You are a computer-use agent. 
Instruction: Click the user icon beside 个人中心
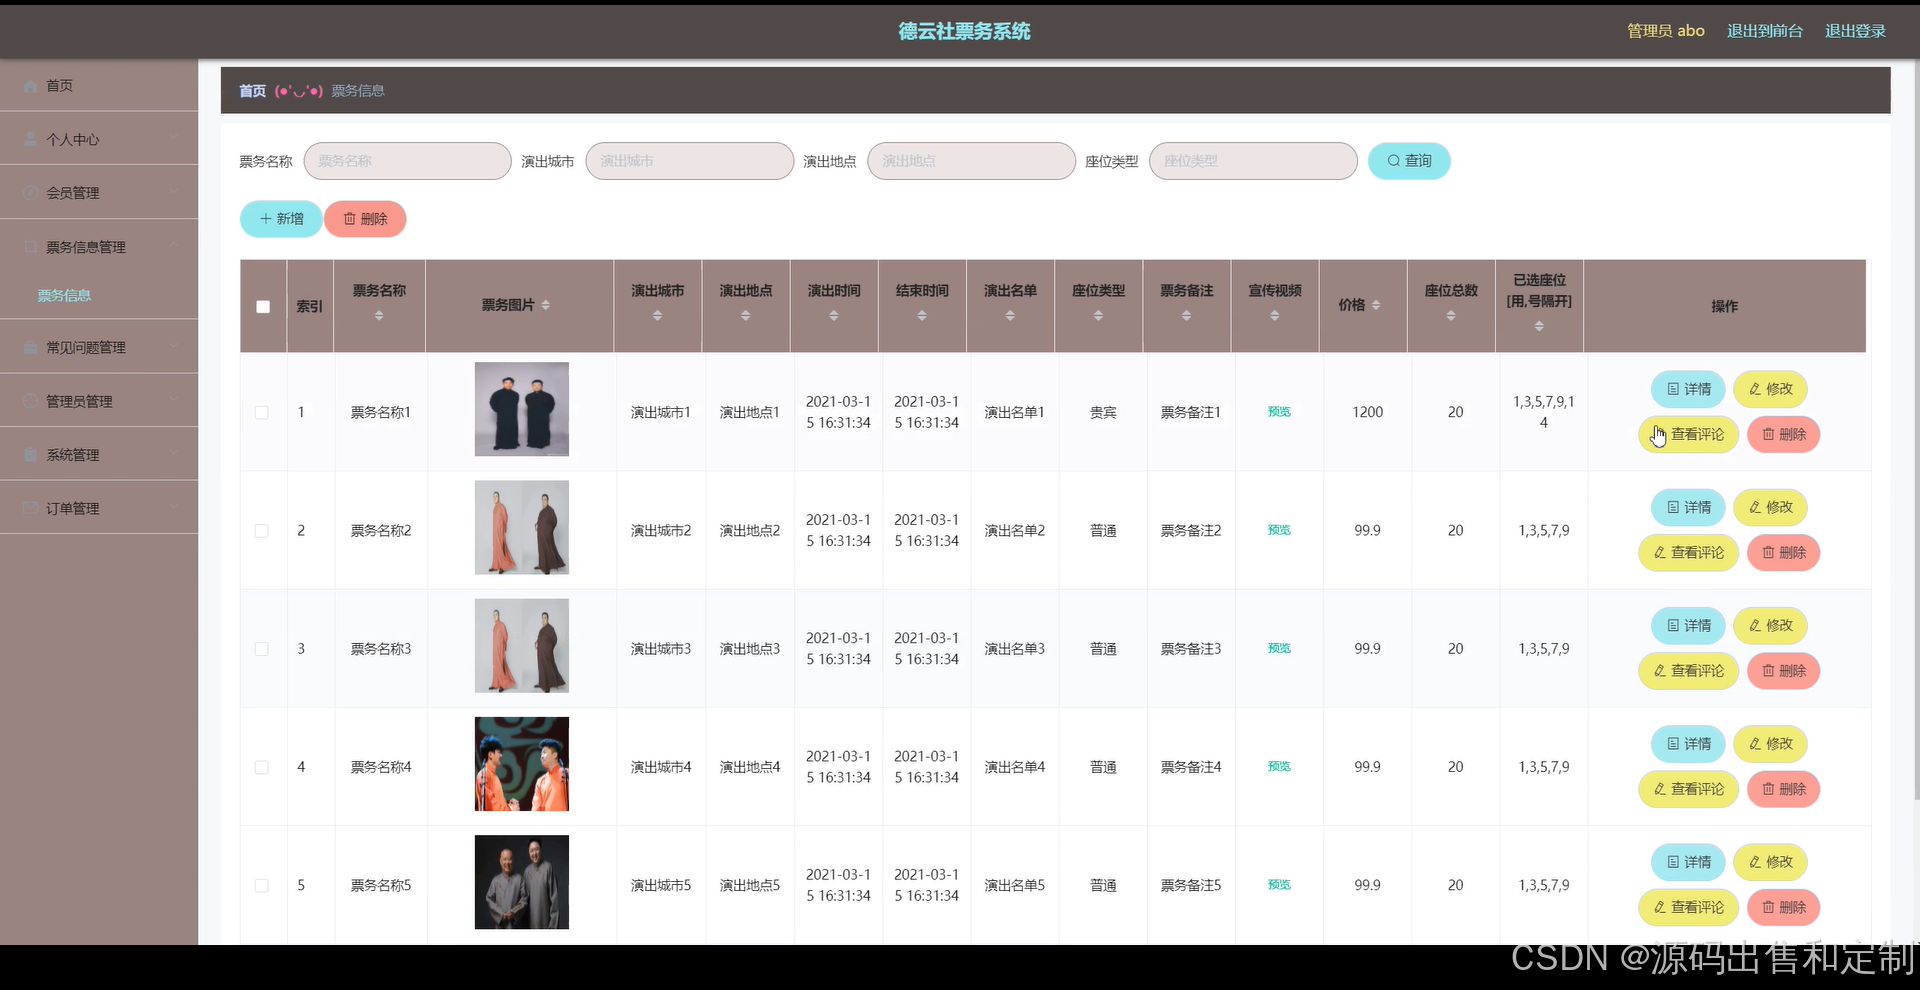(30, 140)
